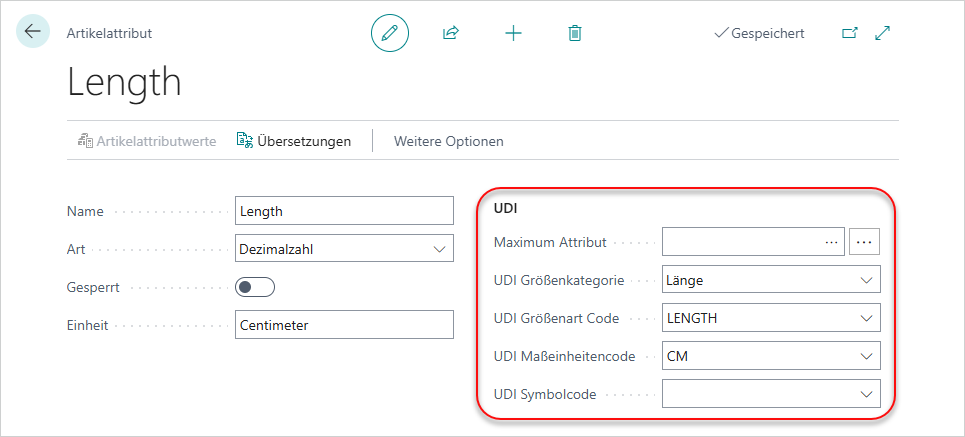The height and width of the screenshot is (437, 965).
Task: Click into the Name input field
Action: click(x=344, y=211)
